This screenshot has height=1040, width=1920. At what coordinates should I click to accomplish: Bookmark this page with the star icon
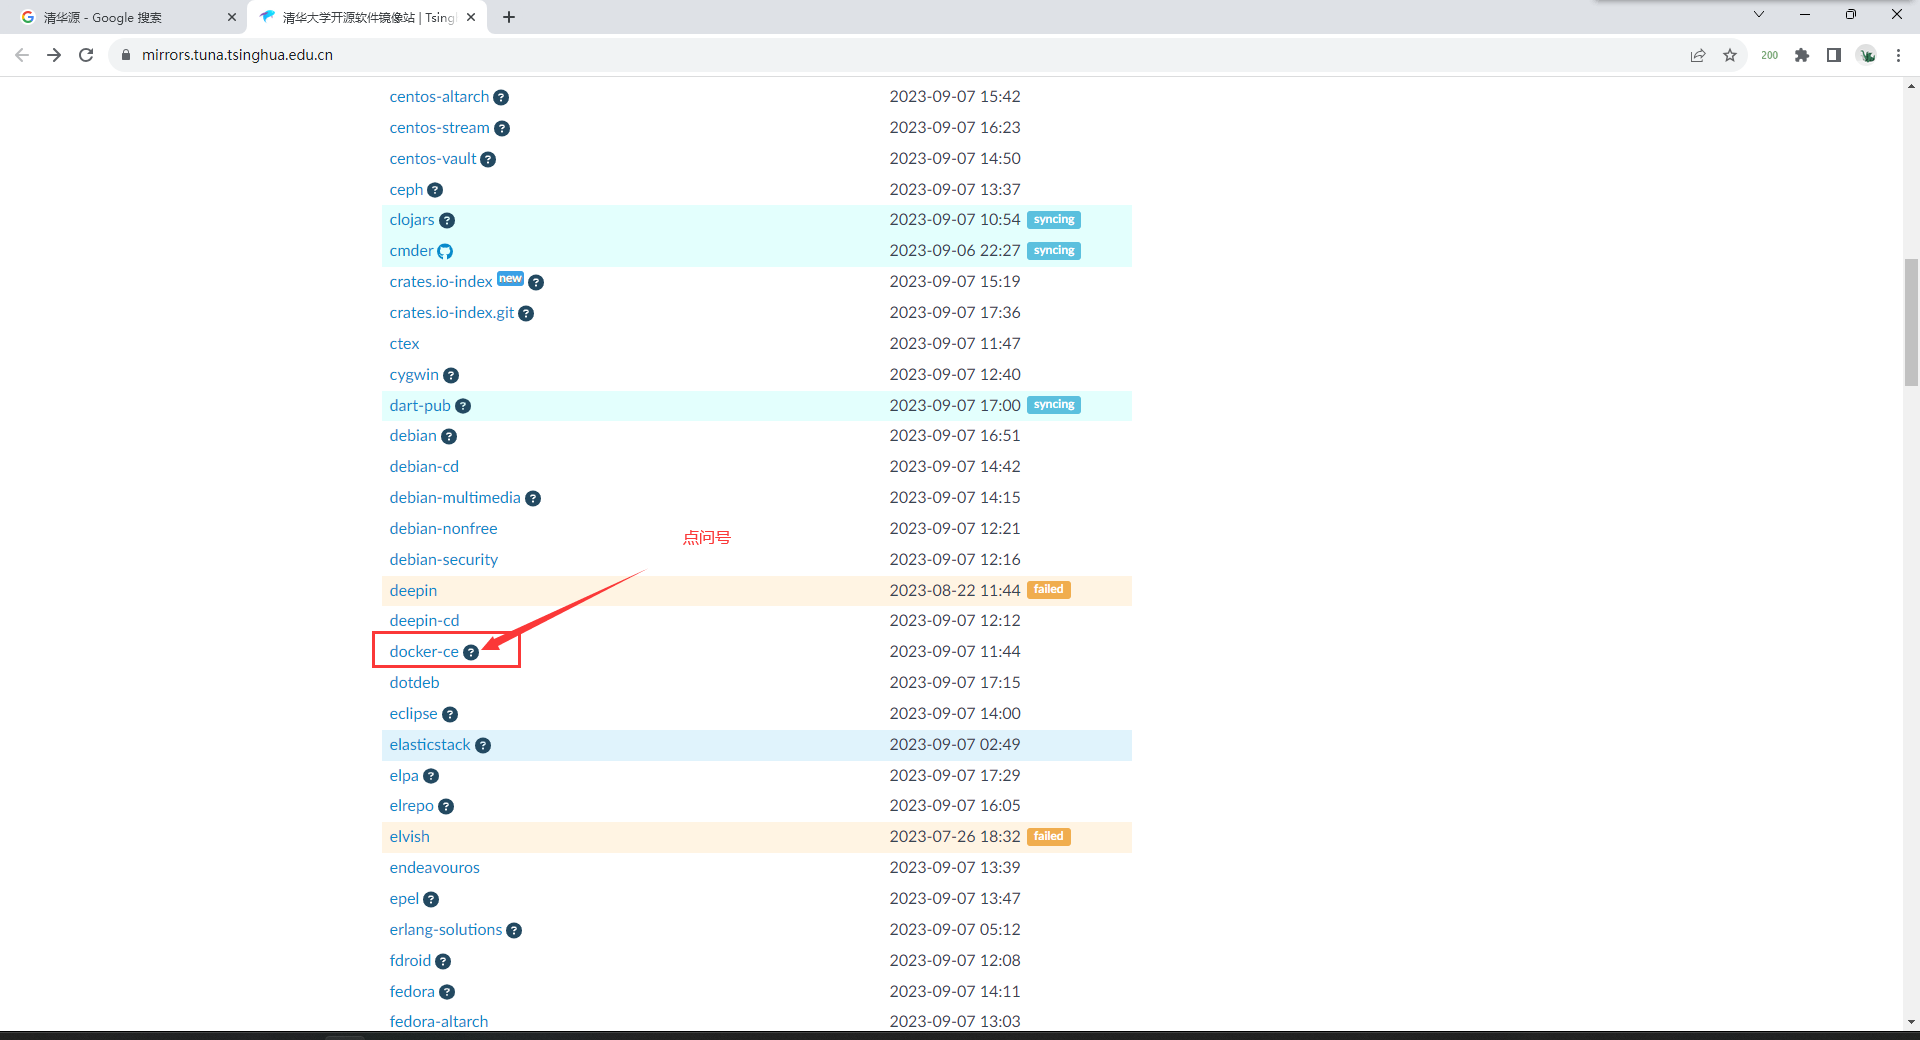1730,55
